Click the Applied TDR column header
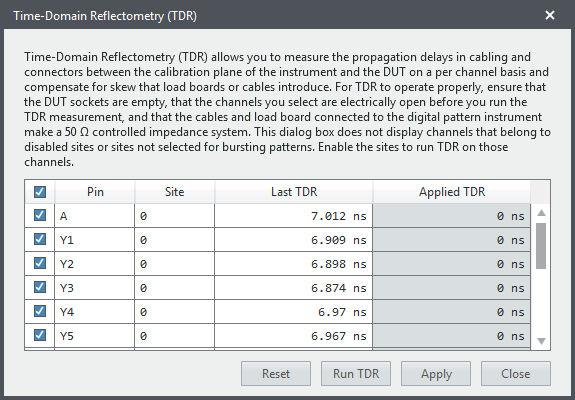575x400 pixels. pos(452,192)
